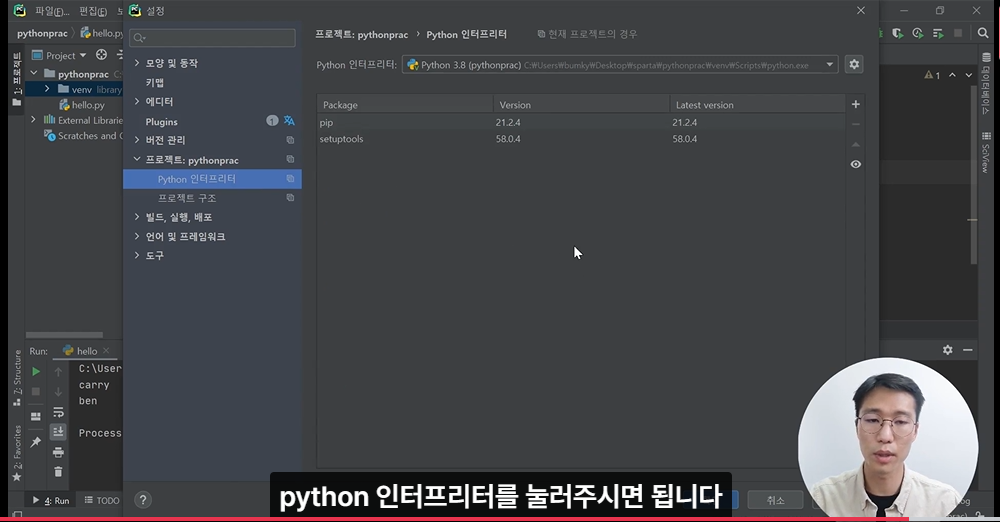Click the translate icon on the Plugins row
1000x522 pixels.
pyautogui.click(x=289, y=121)
